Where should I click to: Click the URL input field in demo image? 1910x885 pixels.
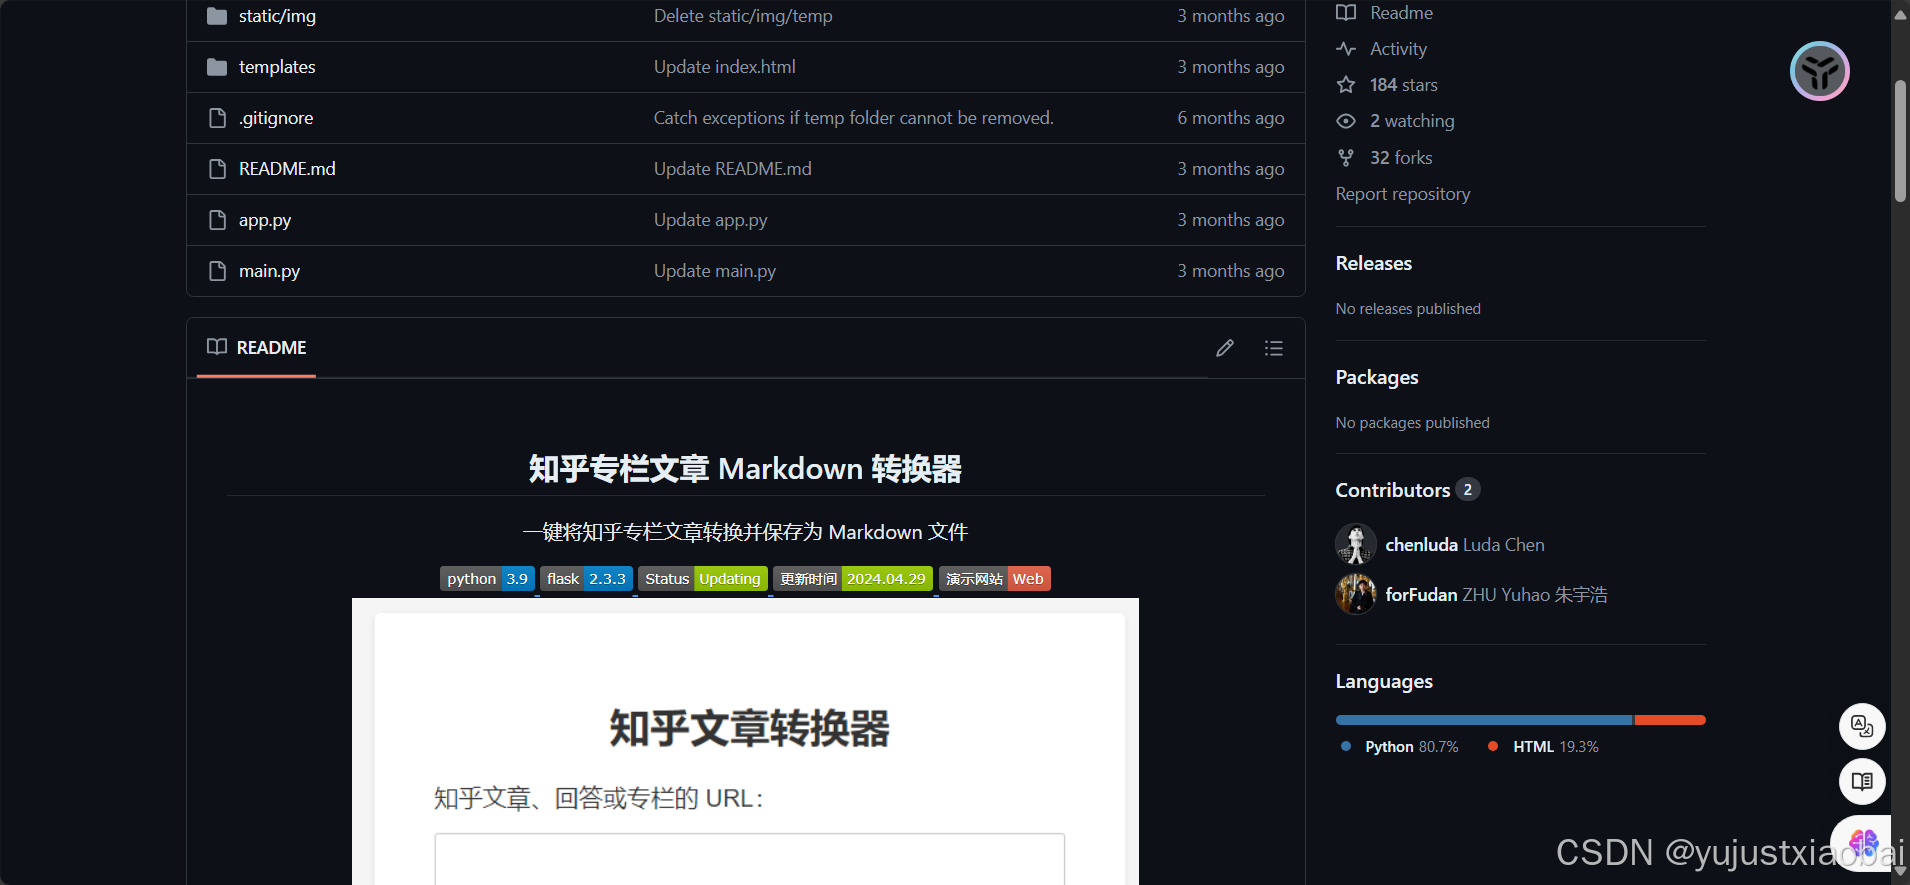pyautogui.click(x=750, y=859)
